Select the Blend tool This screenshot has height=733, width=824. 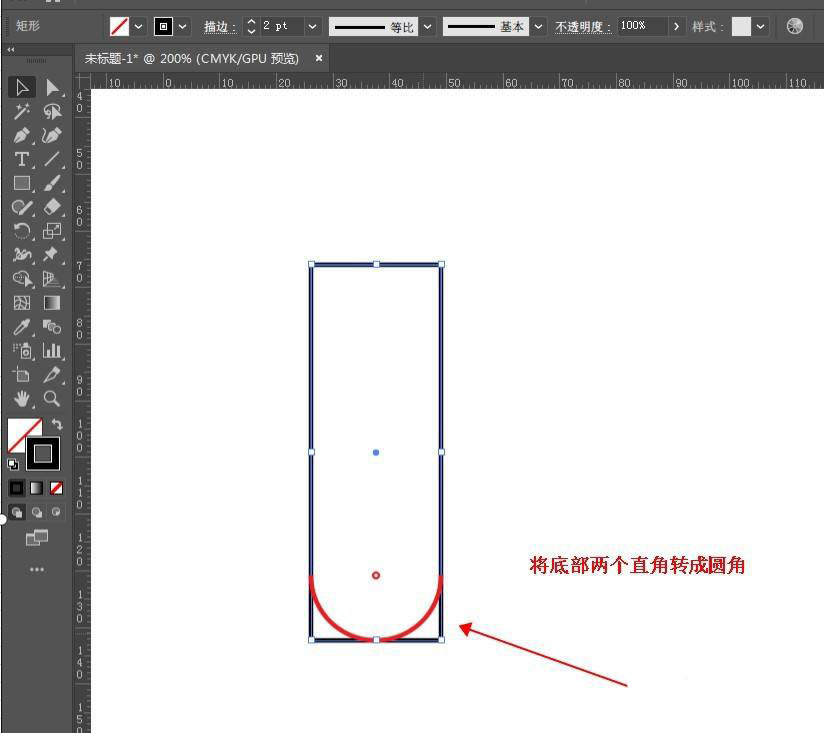click(52, 327)
